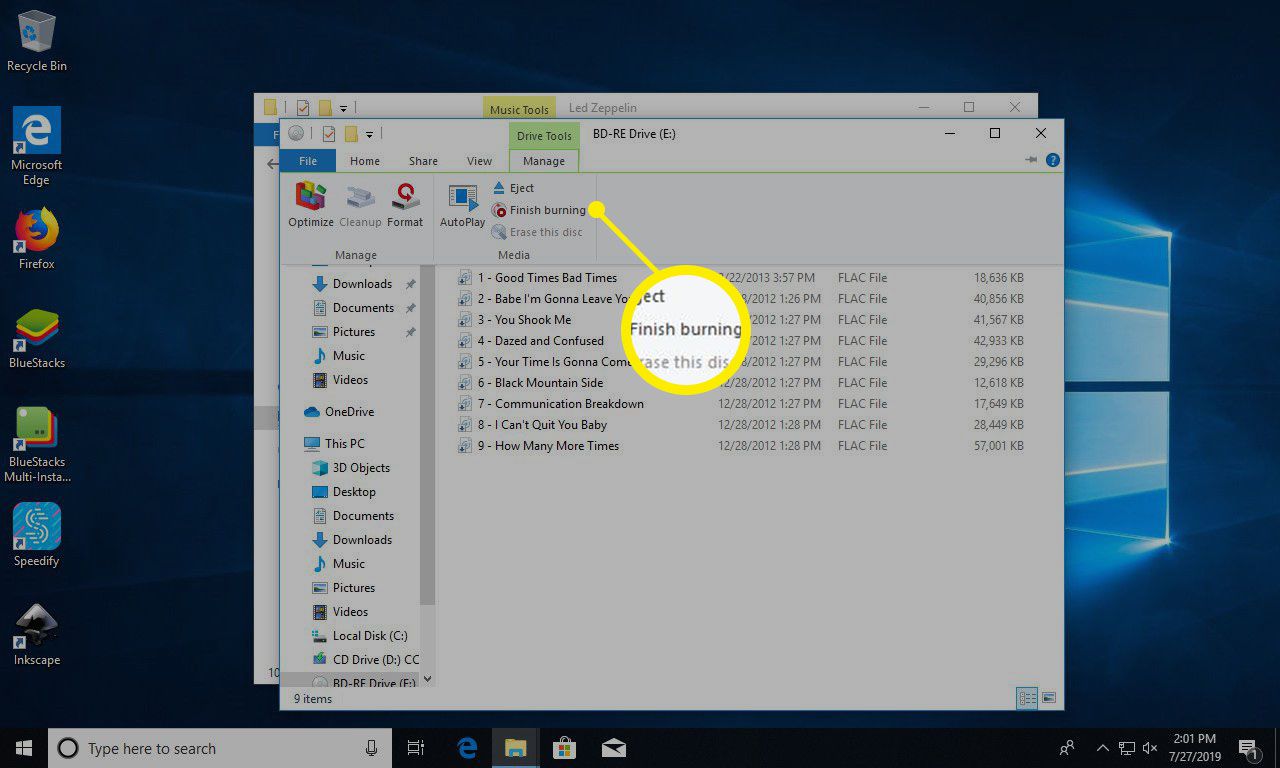Screen dimensions: 1280x768
Task: Unpin Downloads using its pin icon
Action: 410,284
